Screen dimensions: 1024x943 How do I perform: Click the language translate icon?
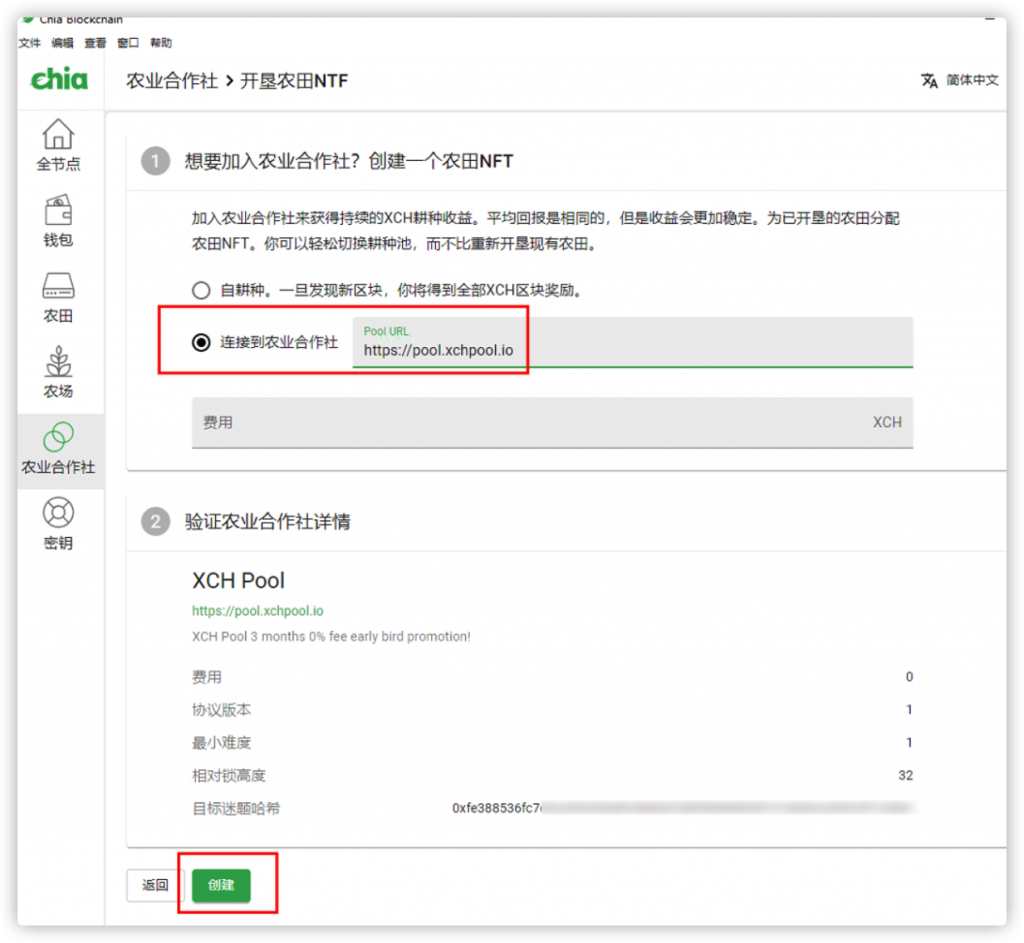coord(929,80)
